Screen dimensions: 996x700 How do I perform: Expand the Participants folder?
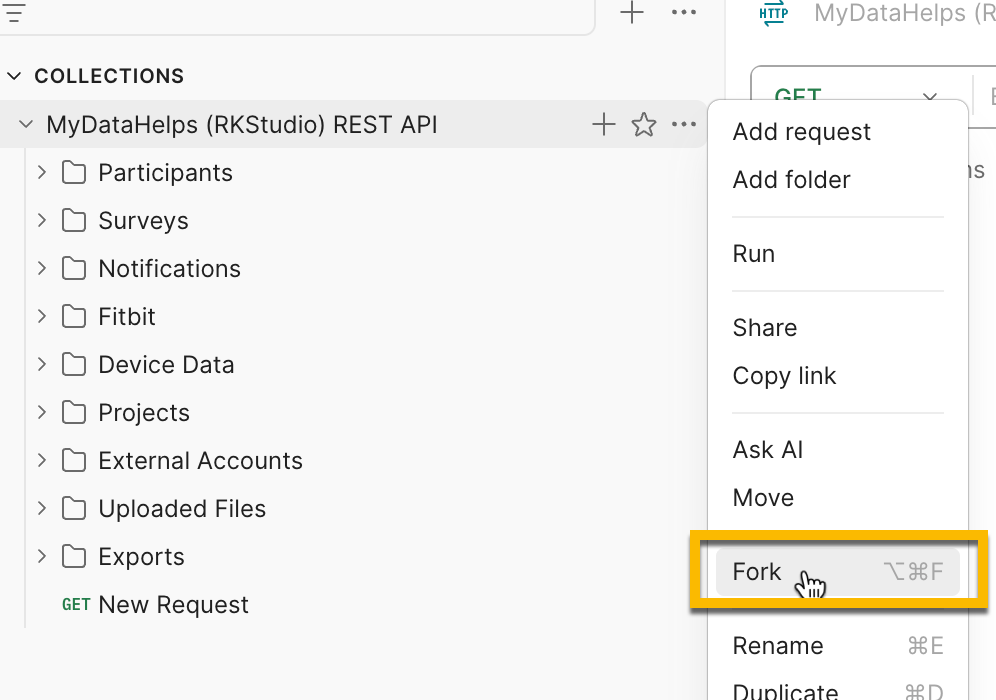[x=42, y=173]
